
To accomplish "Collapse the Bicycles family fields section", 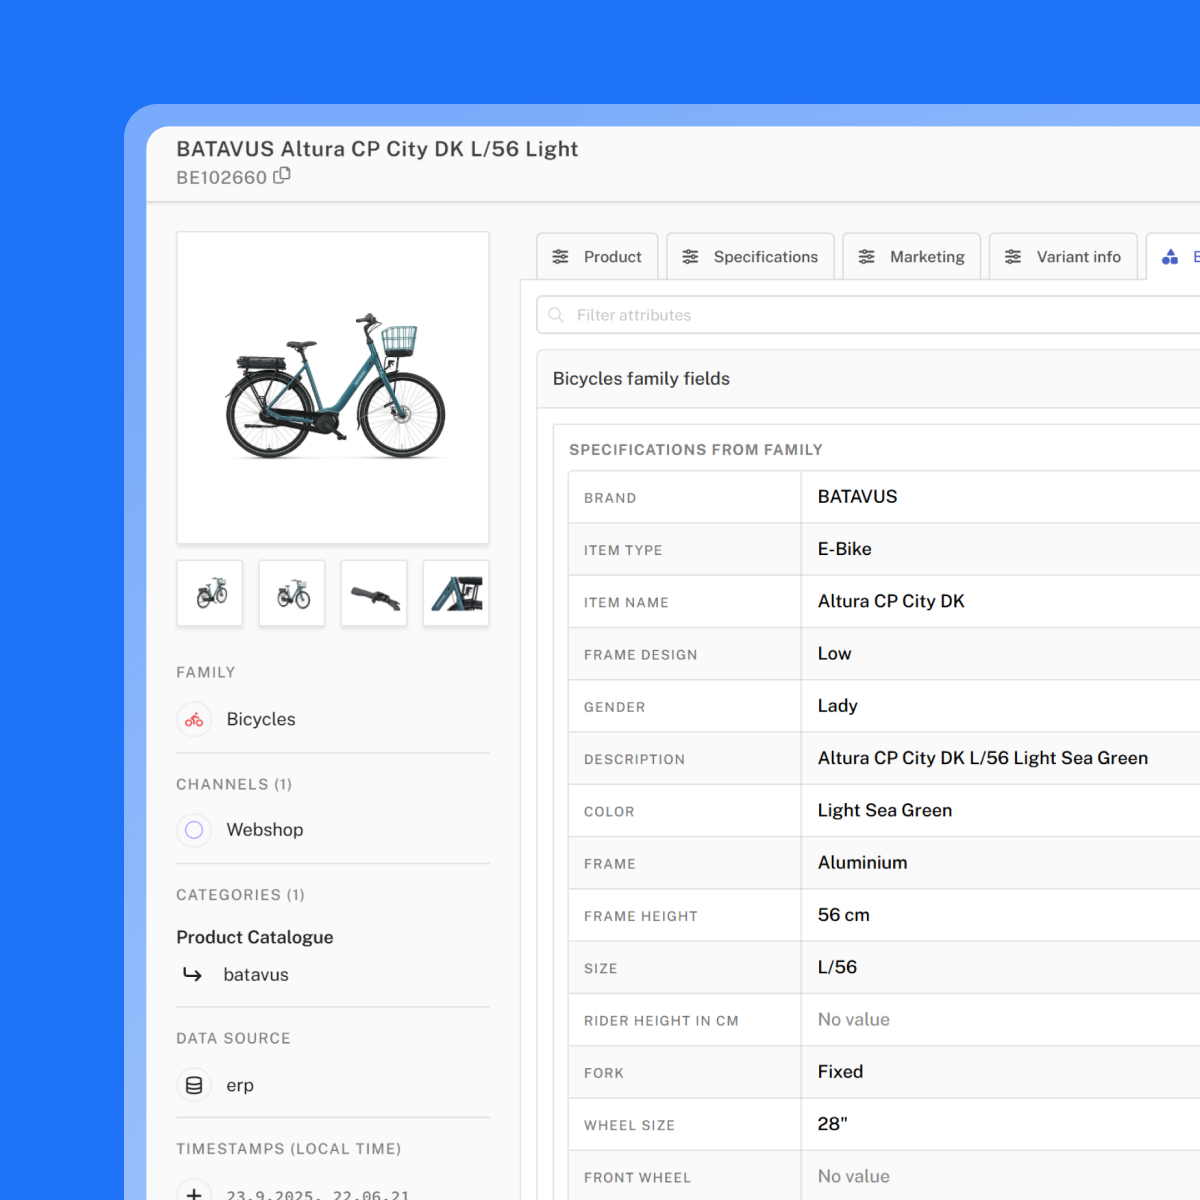I will 642,379.
